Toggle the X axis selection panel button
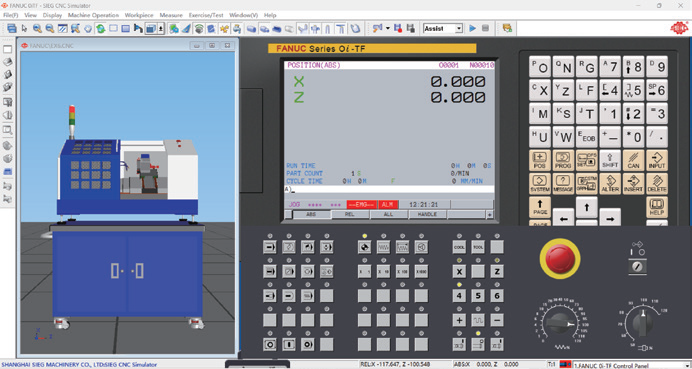This screenshot has width=692, height=369. (459, 271)
